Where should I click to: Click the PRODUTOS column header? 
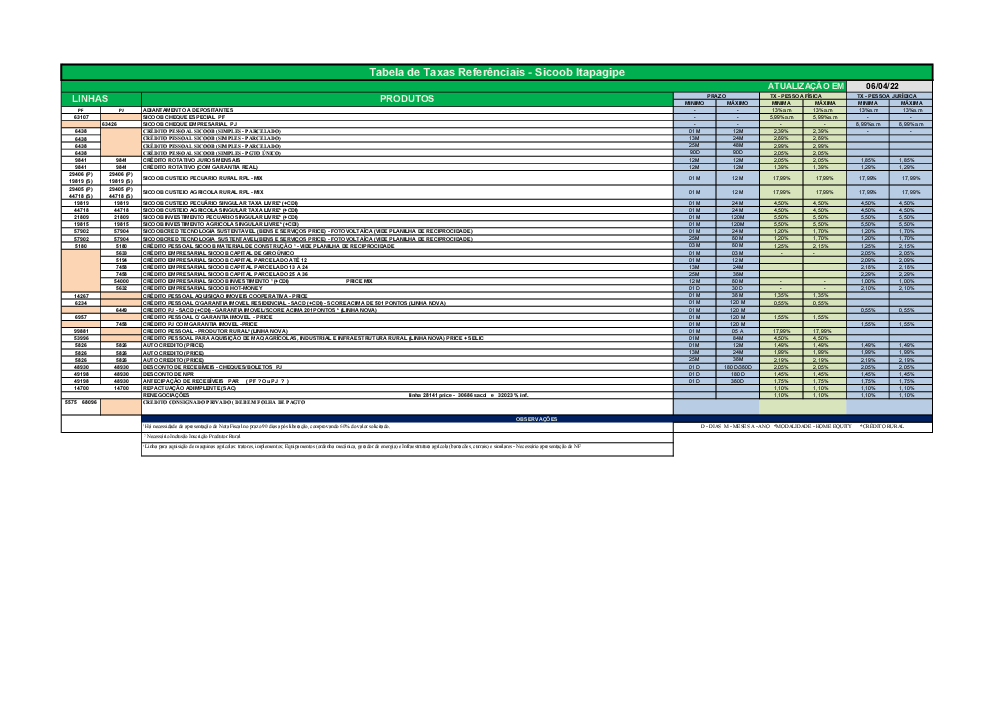pos(407,99)
